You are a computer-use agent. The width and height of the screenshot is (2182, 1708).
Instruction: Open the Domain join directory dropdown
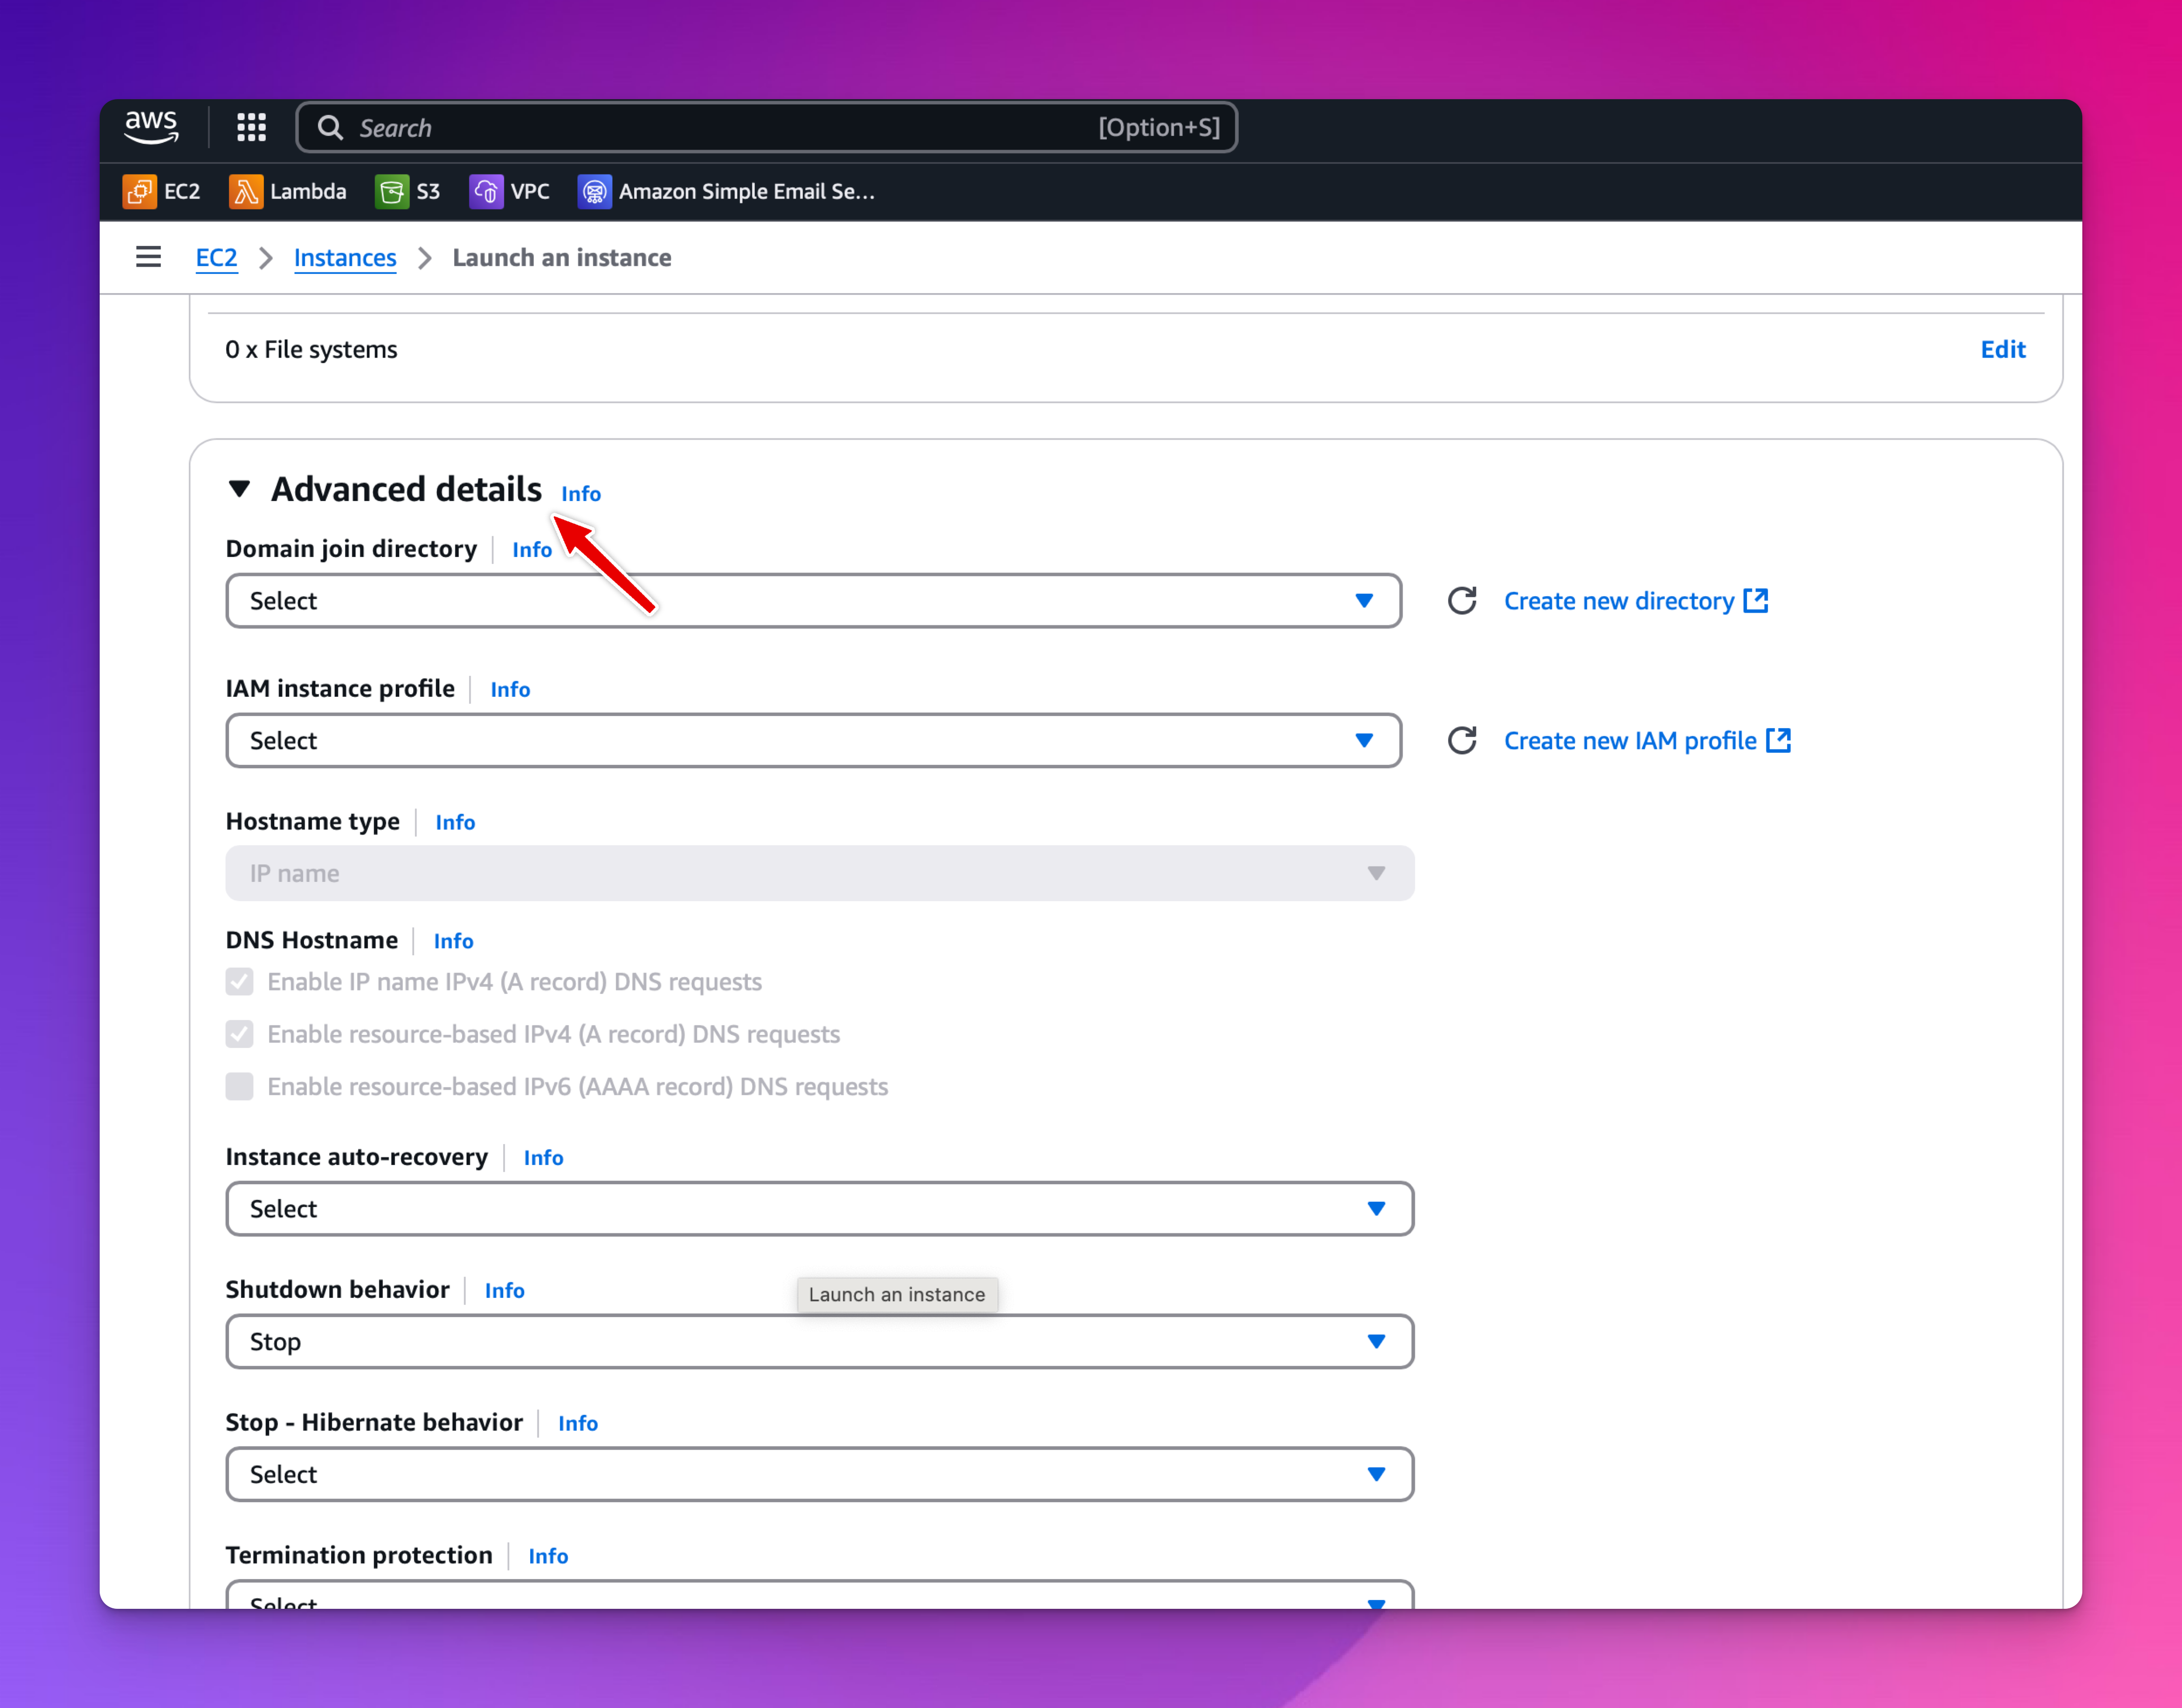click(813, 601)
